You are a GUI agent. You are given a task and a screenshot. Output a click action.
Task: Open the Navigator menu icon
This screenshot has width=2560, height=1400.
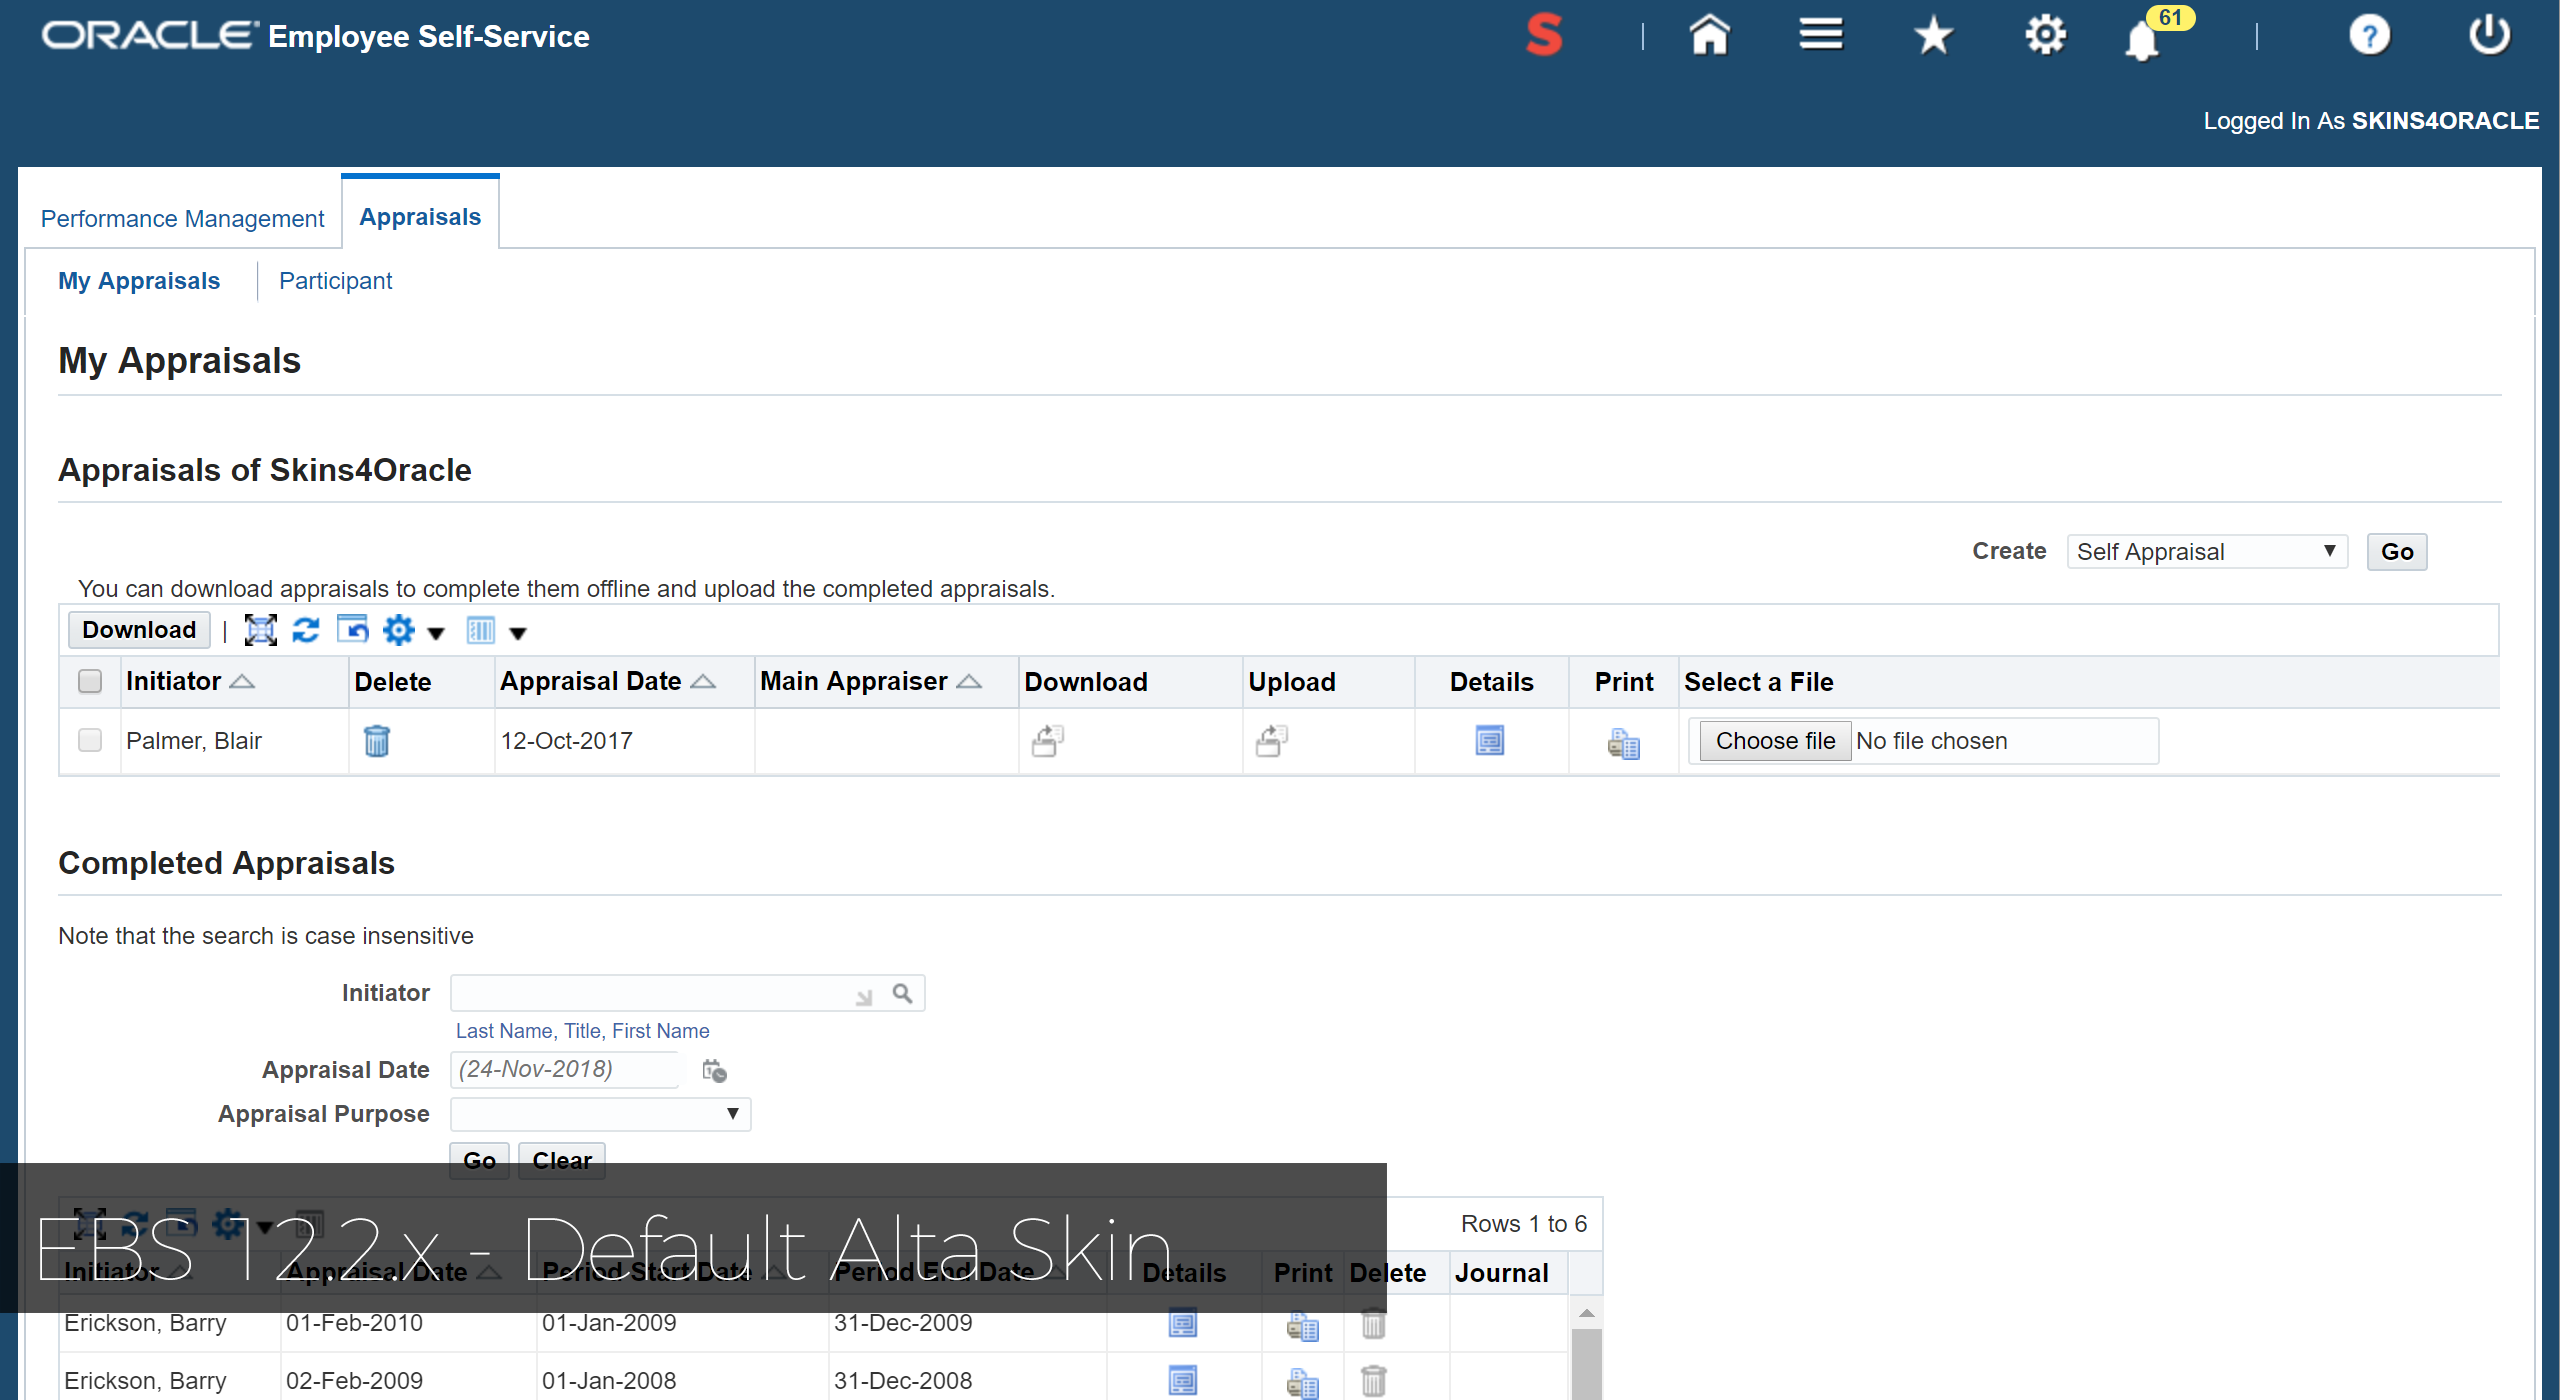[x=1821, y=35]
